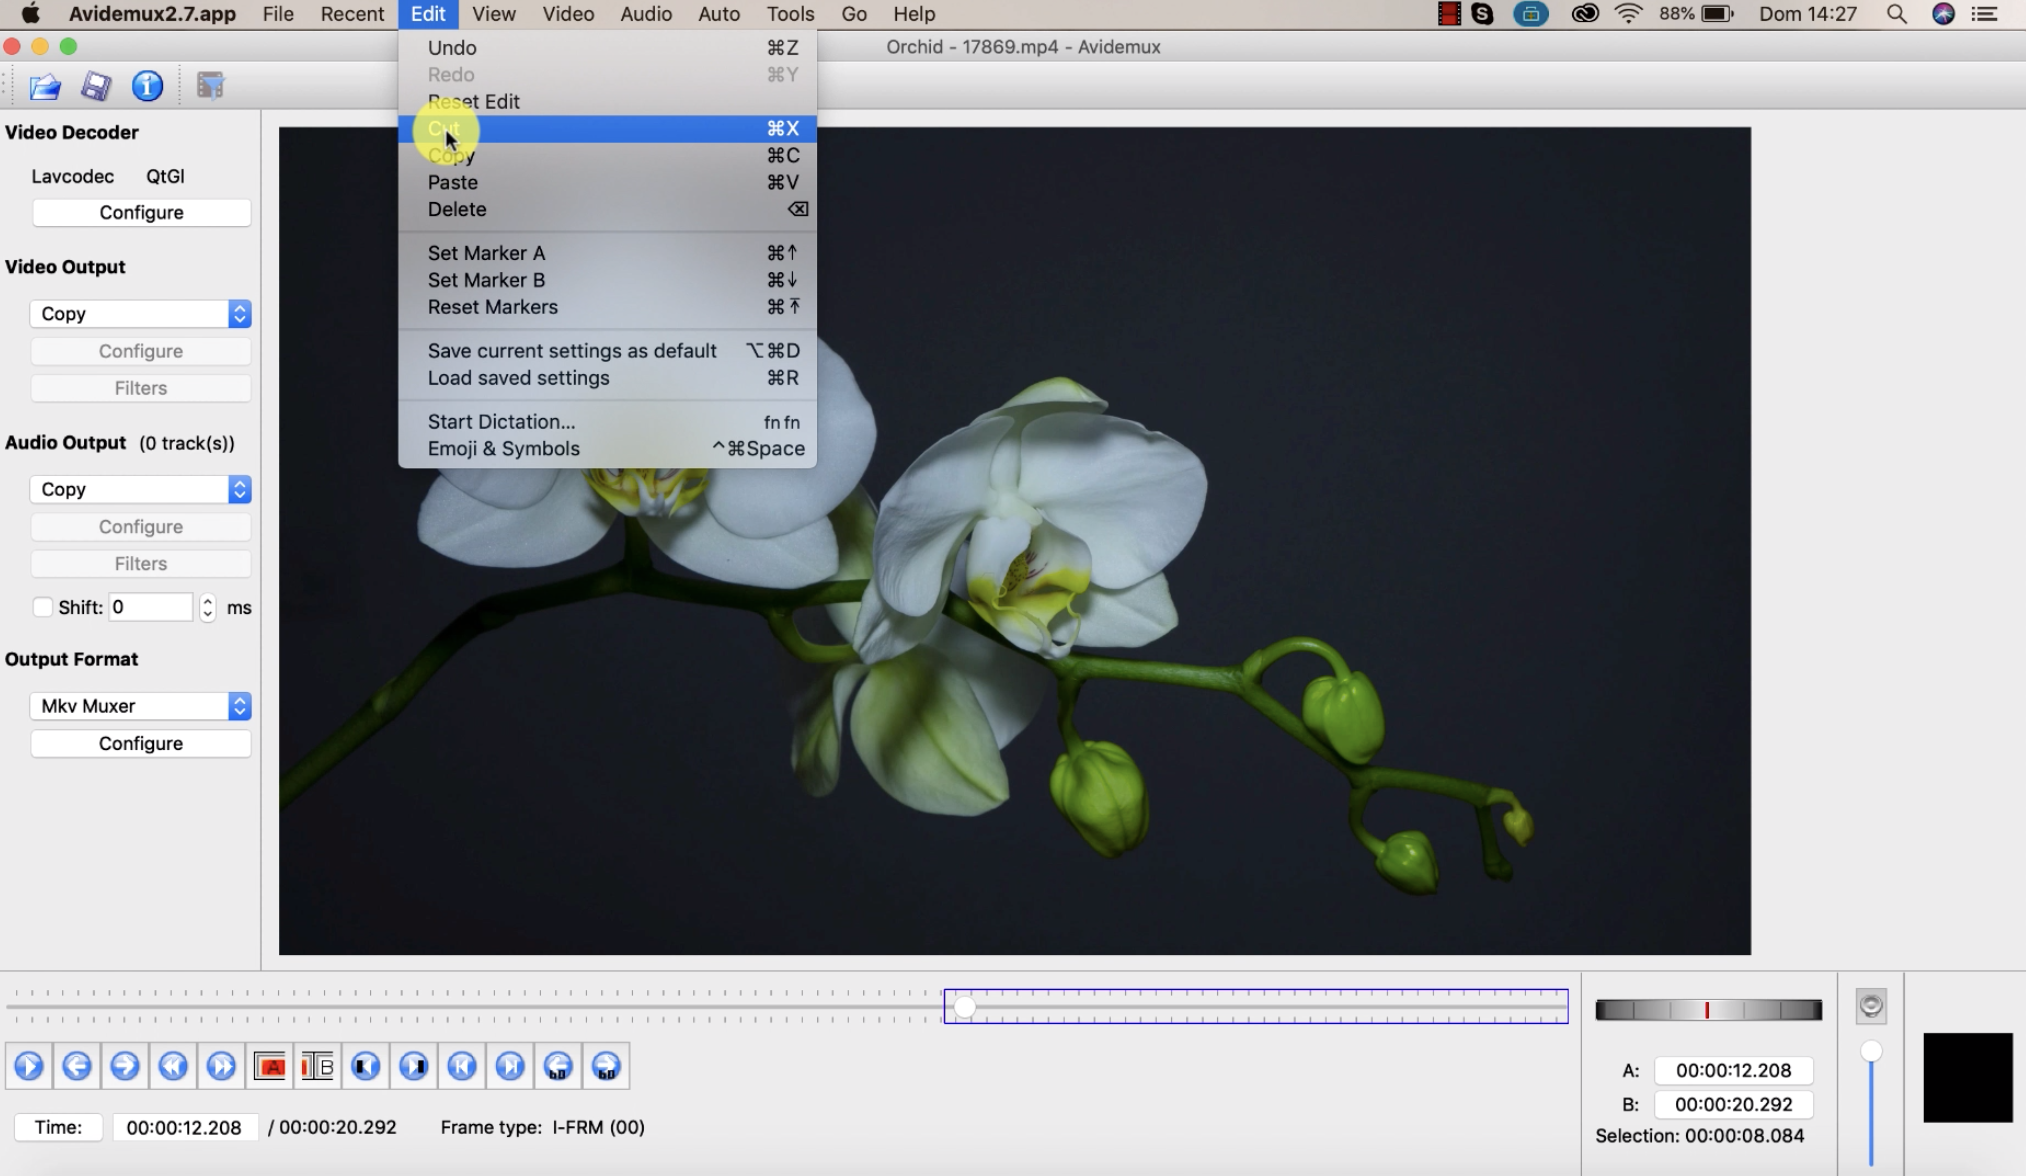
Task: Jump to the next keyframe
Action: coord(509,1066)
